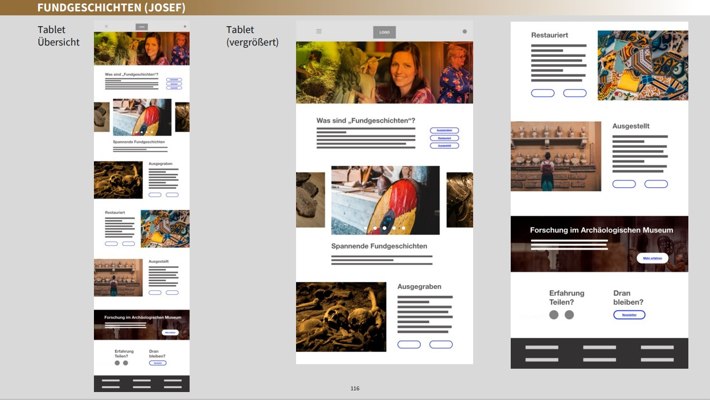Viewport: 710px width, 400px height.
Task: Click left outlined button under enlarged Restauriert text
Action: point(543,93)
